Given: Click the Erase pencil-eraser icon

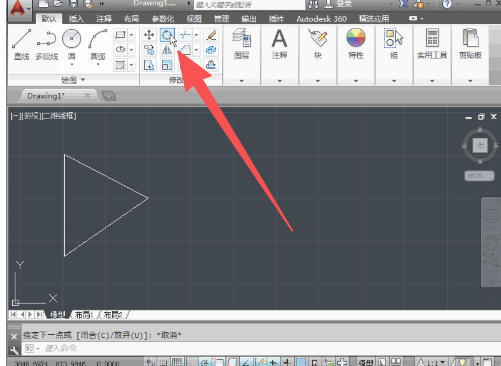Looking at the screenshot, I should pos(211,35).
